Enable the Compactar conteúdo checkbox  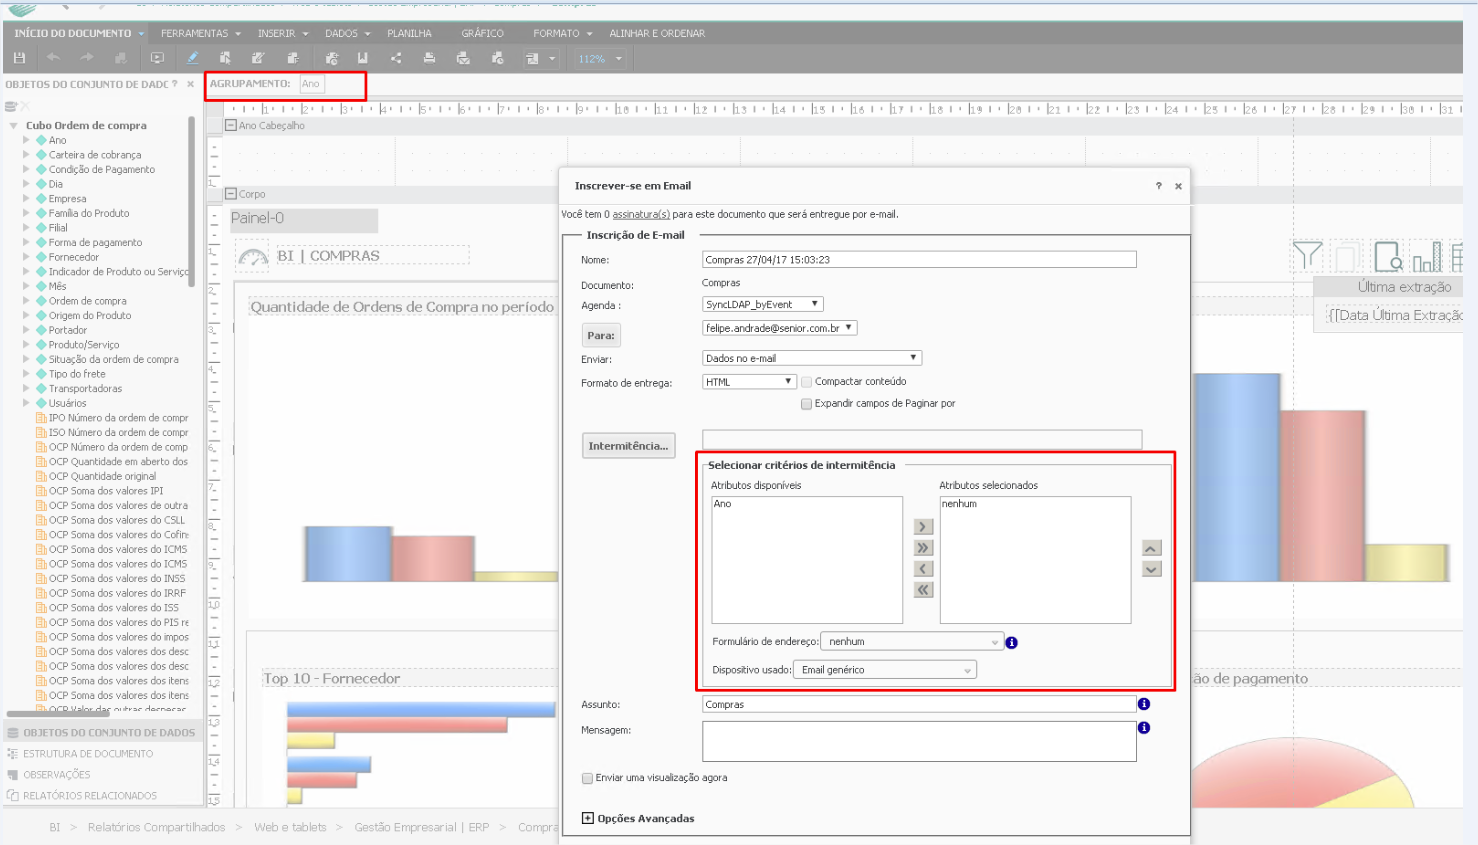tap(806, 382)
